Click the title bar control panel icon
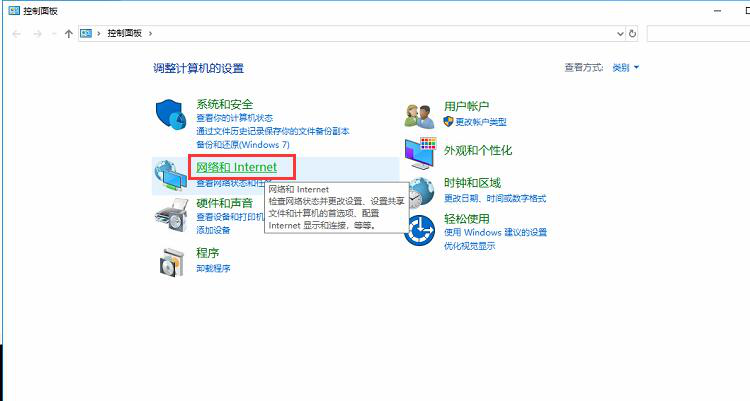 pyautogui.click(x=14, y=11)
